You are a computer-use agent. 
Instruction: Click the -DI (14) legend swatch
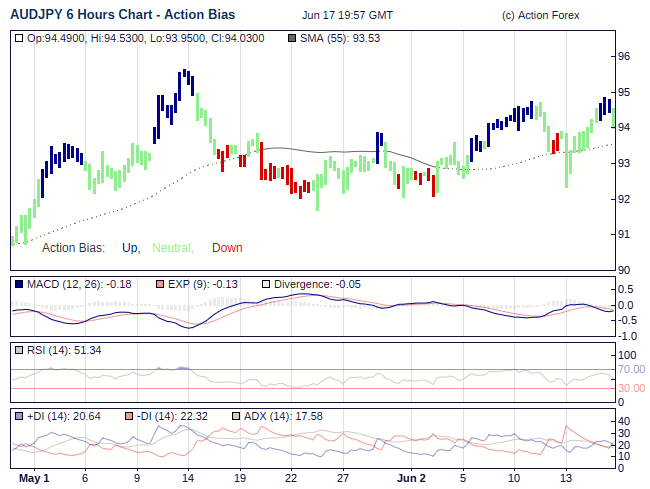(x=128, y=416)
